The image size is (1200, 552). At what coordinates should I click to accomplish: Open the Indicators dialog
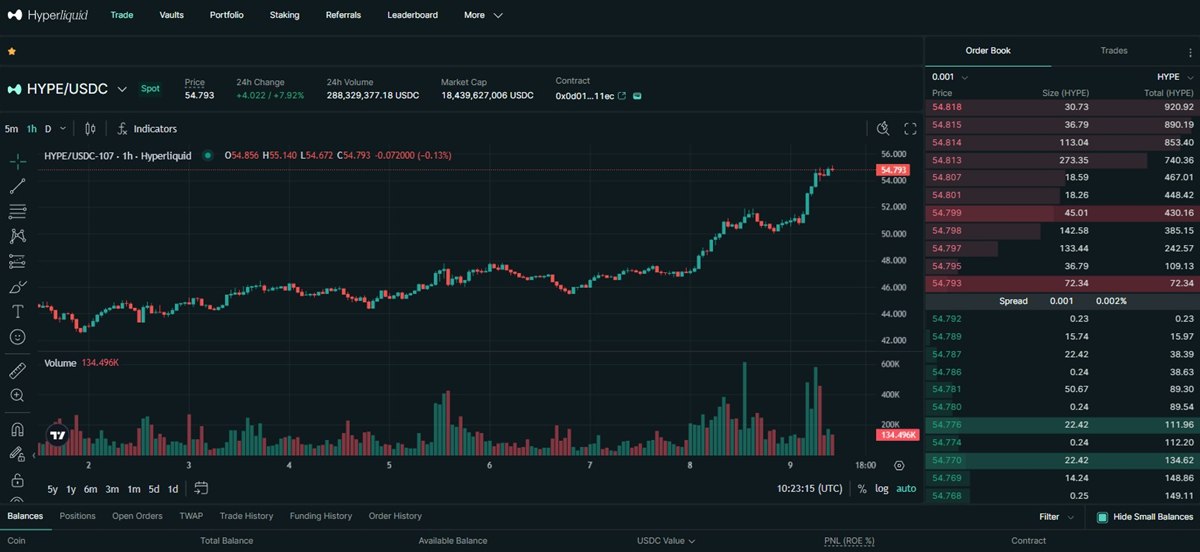(x=147, y=128)
